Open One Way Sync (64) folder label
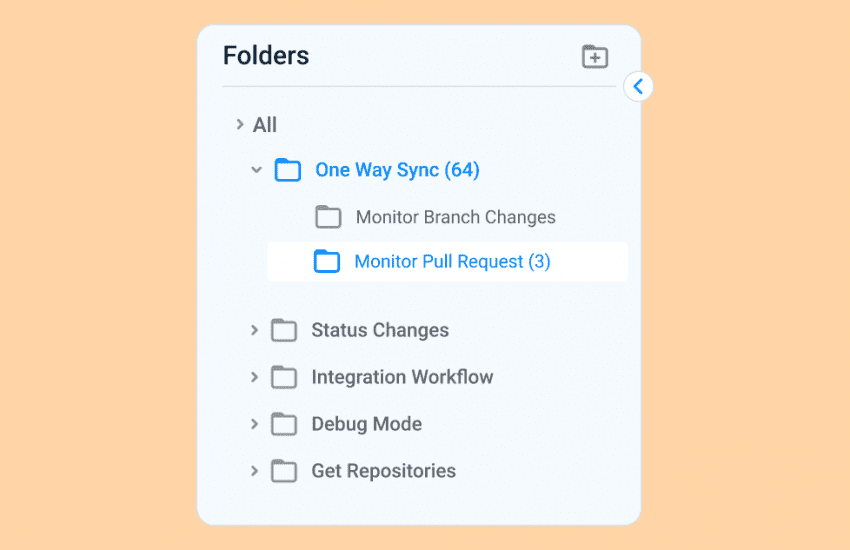850x550 pixels. 397,170
